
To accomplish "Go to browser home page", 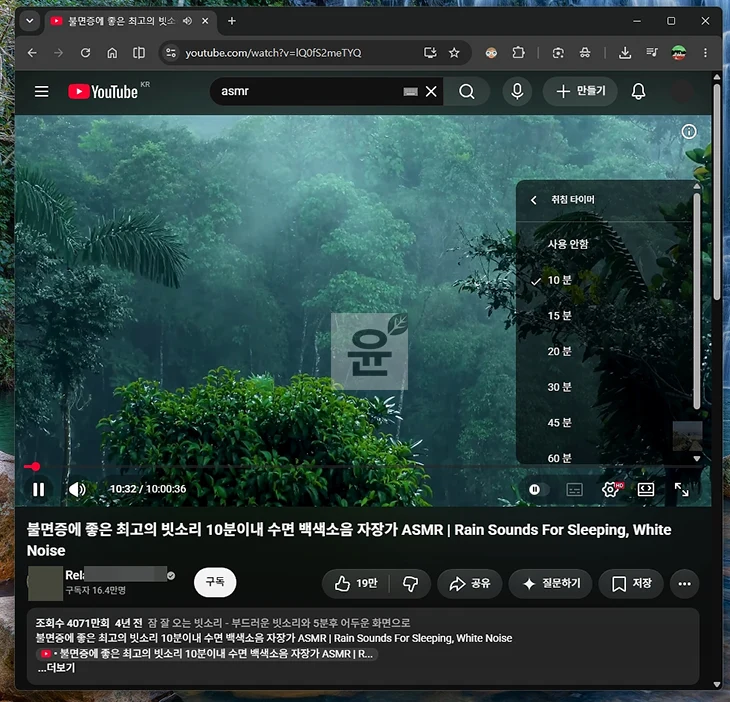I will click(112, 53).
